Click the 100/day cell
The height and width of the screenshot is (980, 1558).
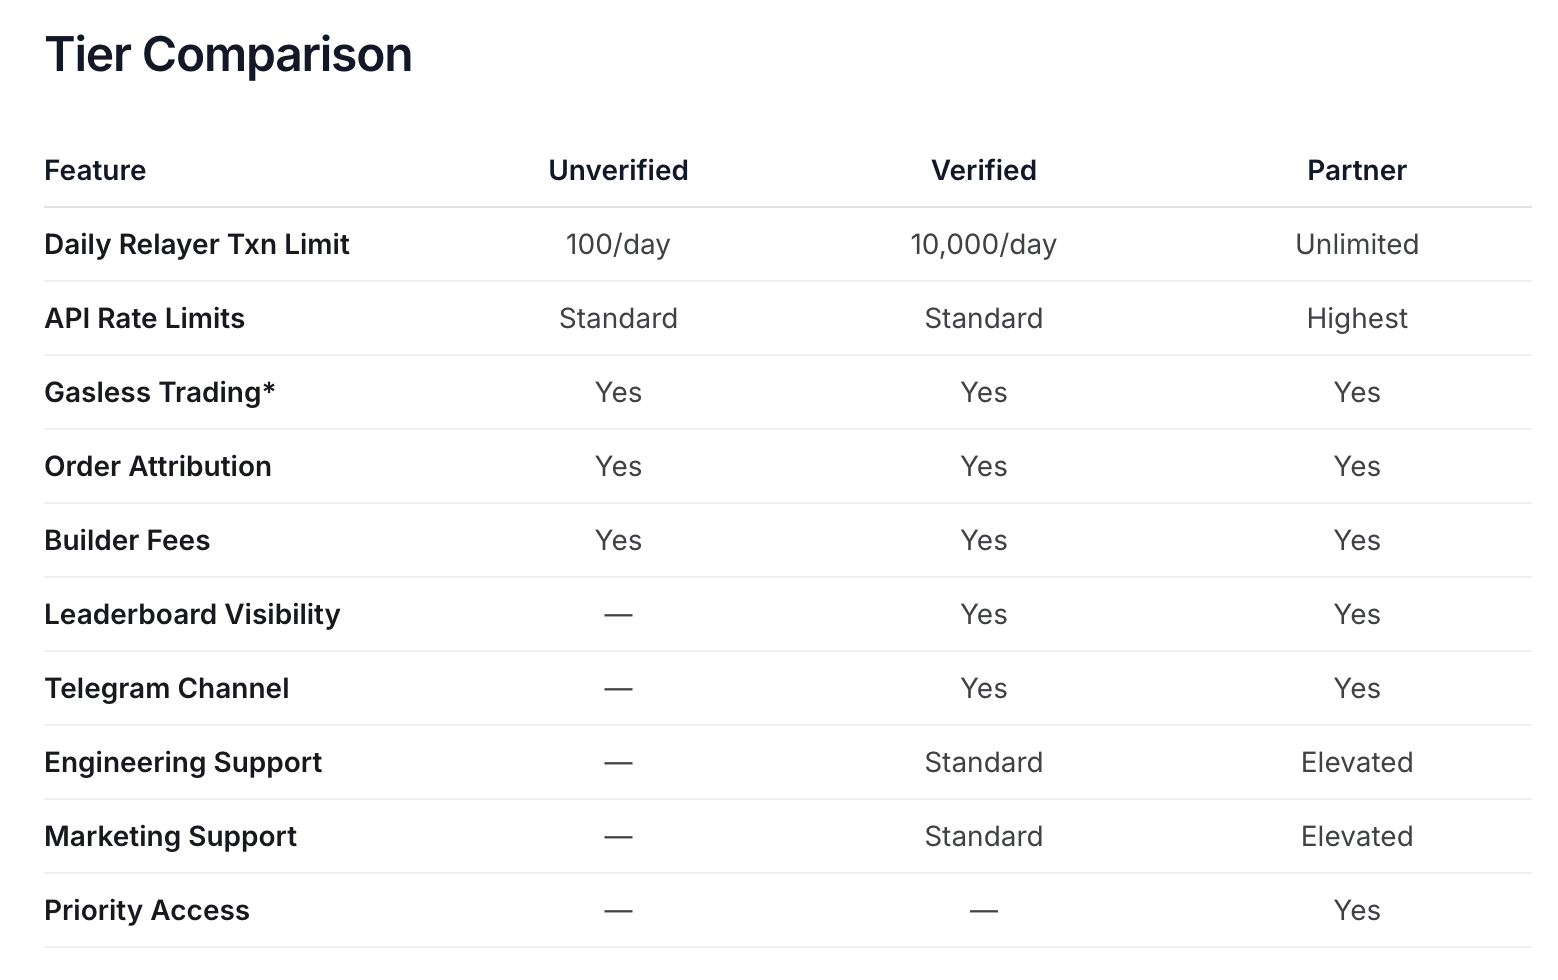coord(618,244)
